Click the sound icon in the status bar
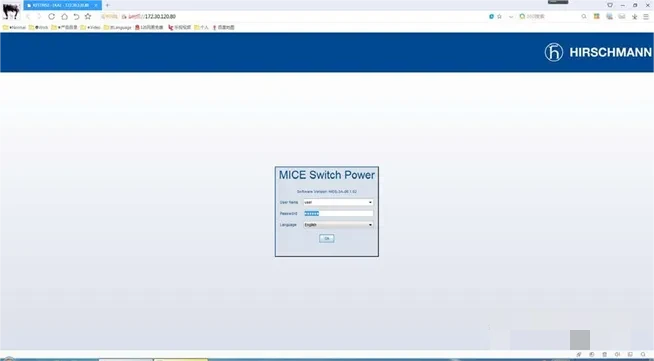654x361 pixels. pyautogui.click(x=618, y=354)
